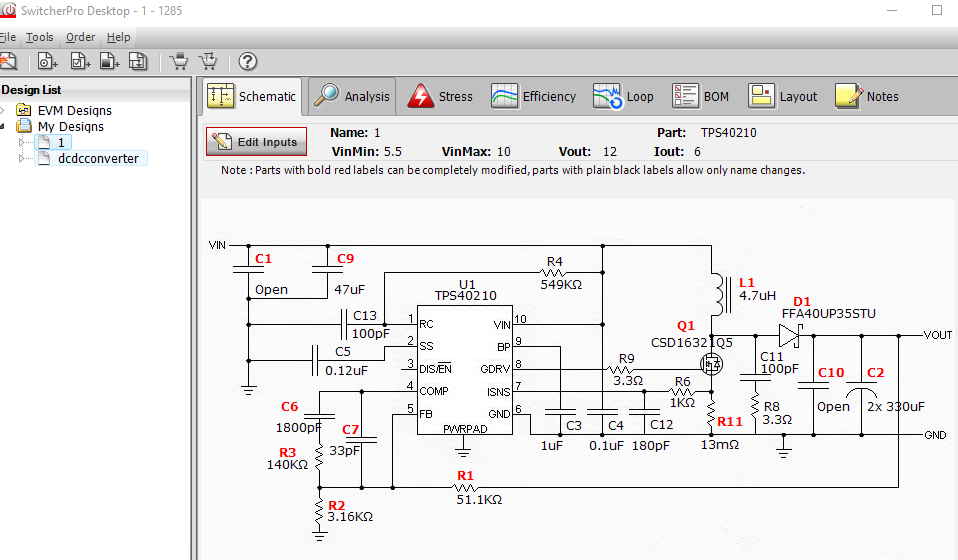
Task: Click the shopping cart with box icon
Action: [x=179, y=61]
